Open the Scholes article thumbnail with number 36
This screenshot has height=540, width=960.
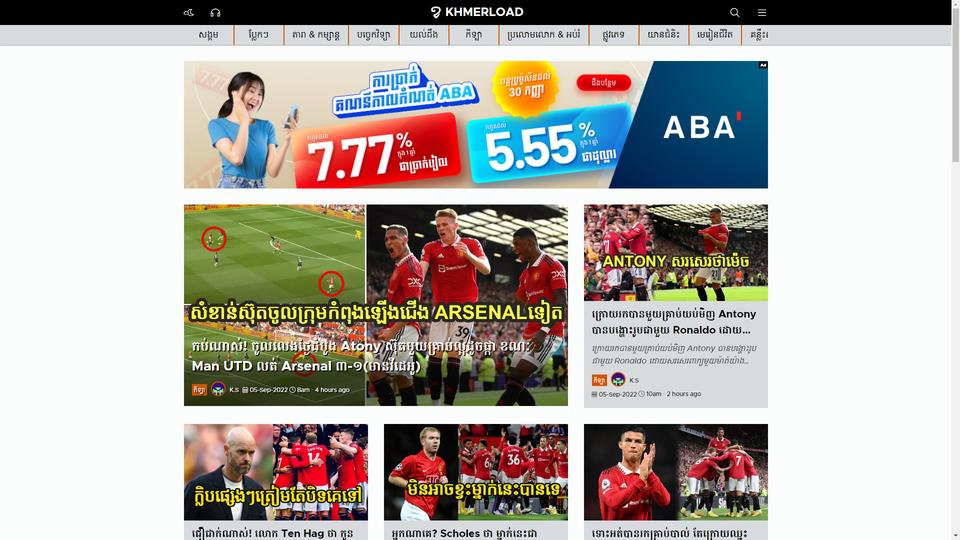tap(476, 472)
